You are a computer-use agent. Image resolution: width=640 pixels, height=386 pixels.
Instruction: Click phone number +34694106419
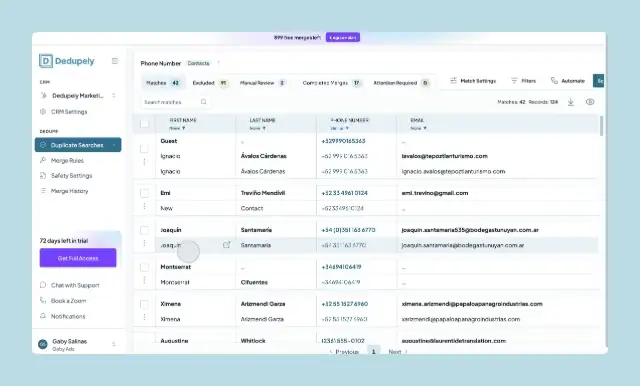point(341,267)
